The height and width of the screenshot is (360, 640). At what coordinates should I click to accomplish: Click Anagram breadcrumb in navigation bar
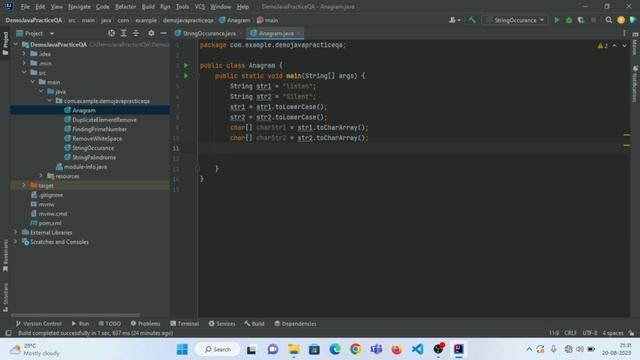click(x=235, y=20)
